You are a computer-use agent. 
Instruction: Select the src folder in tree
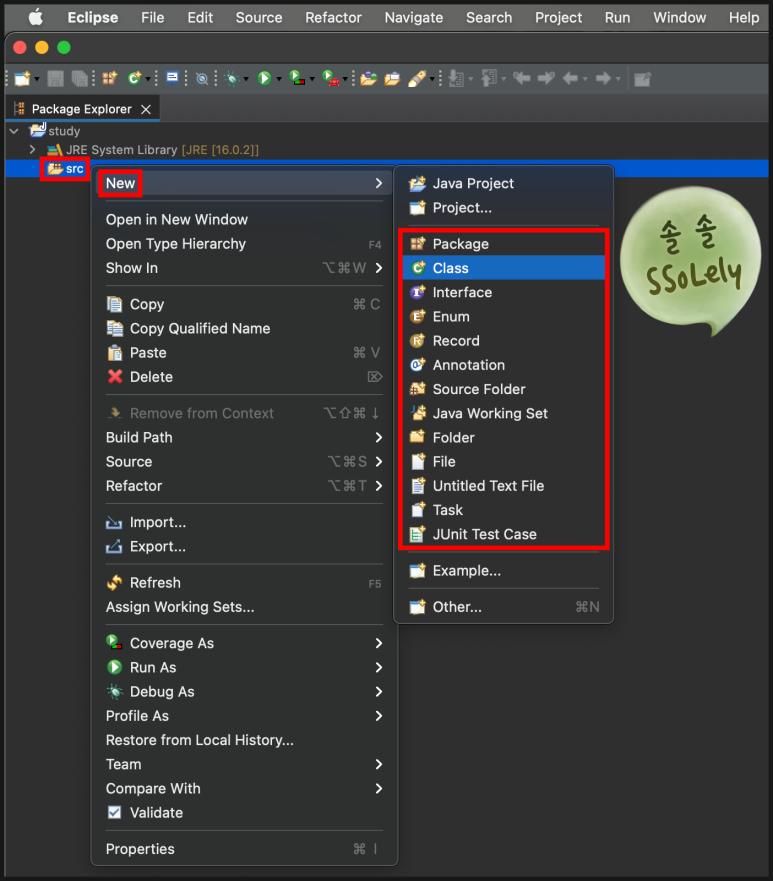pos(66,169)
